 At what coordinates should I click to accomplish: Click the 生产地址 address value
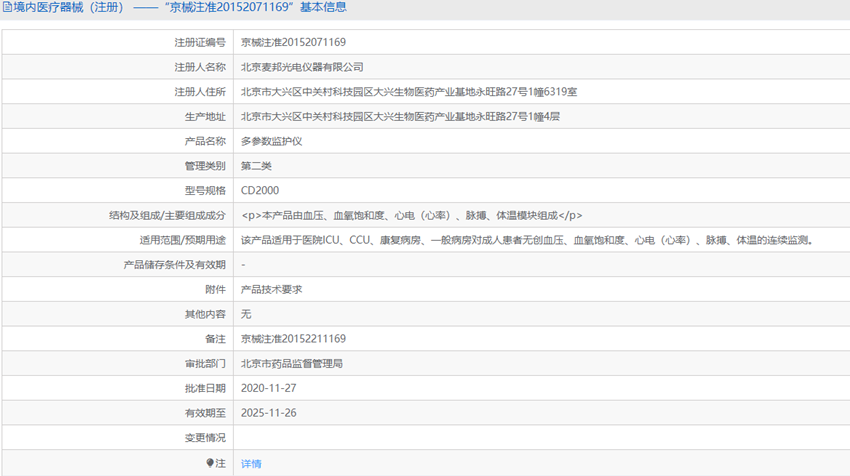click(x=400, y=117)
